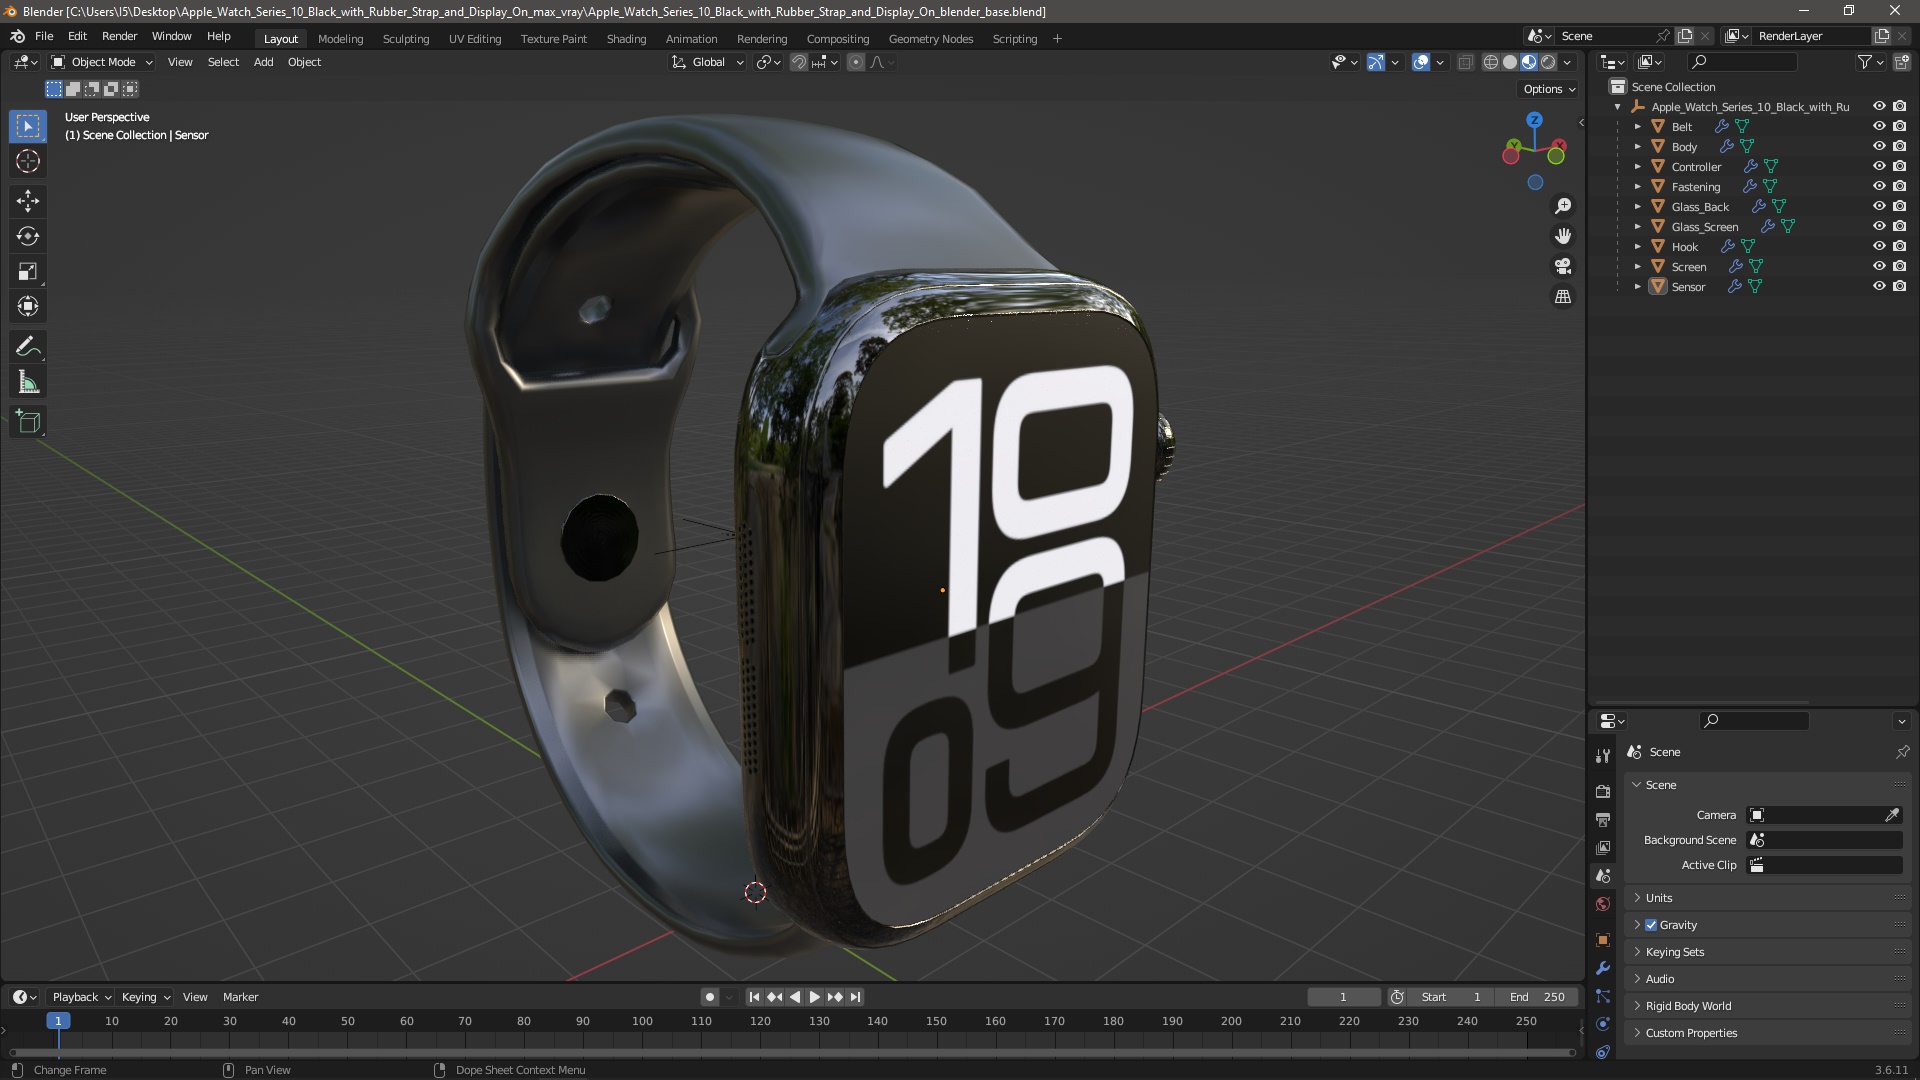The height and width of the screenshot is (1080, 1920).
Task: Open the Object Mode dropdown
Action: tap(102, 62)
